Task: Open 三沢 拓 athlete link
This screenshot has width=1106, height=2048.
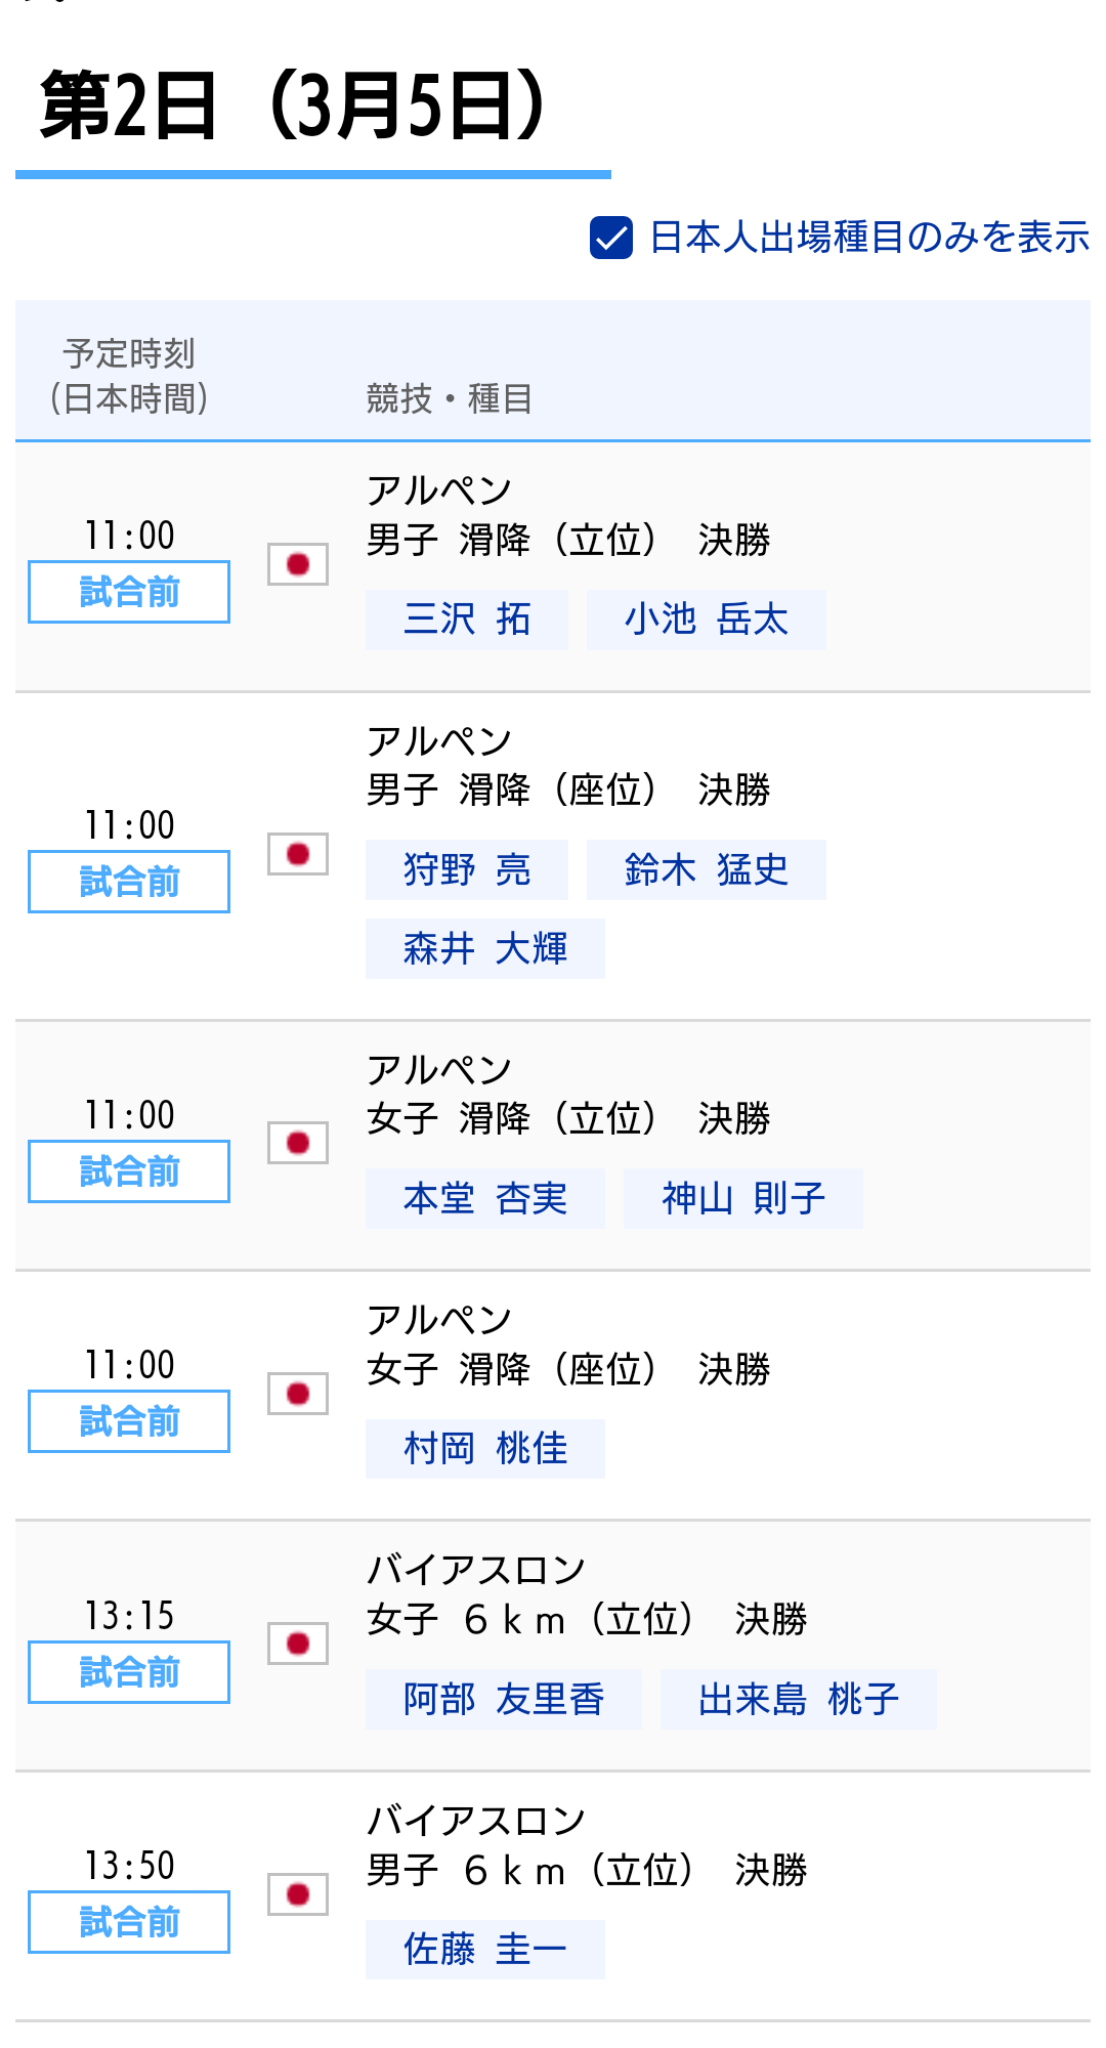Action: point(466,620)
